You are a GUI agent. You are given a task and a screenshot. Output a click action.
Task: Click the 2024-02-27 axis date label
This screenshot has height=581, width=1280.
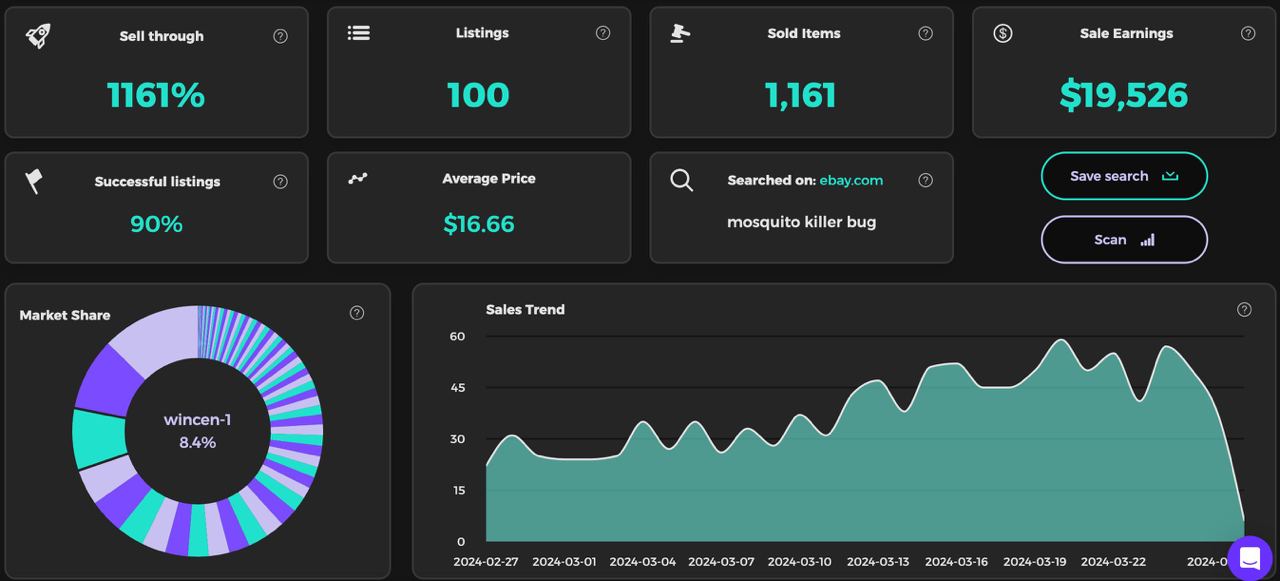point(486,562)
